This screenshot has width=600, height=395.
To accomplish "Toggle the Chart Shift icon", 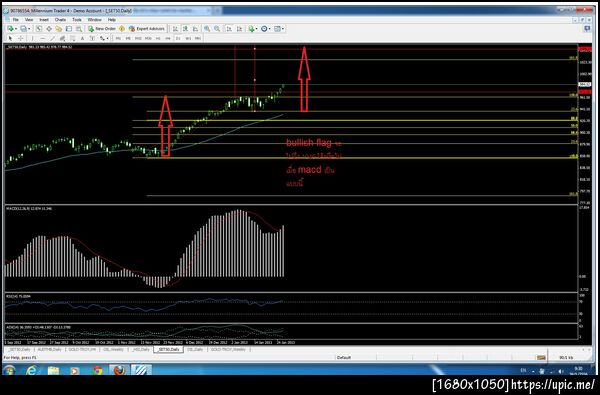I will [x=239, y=29].
